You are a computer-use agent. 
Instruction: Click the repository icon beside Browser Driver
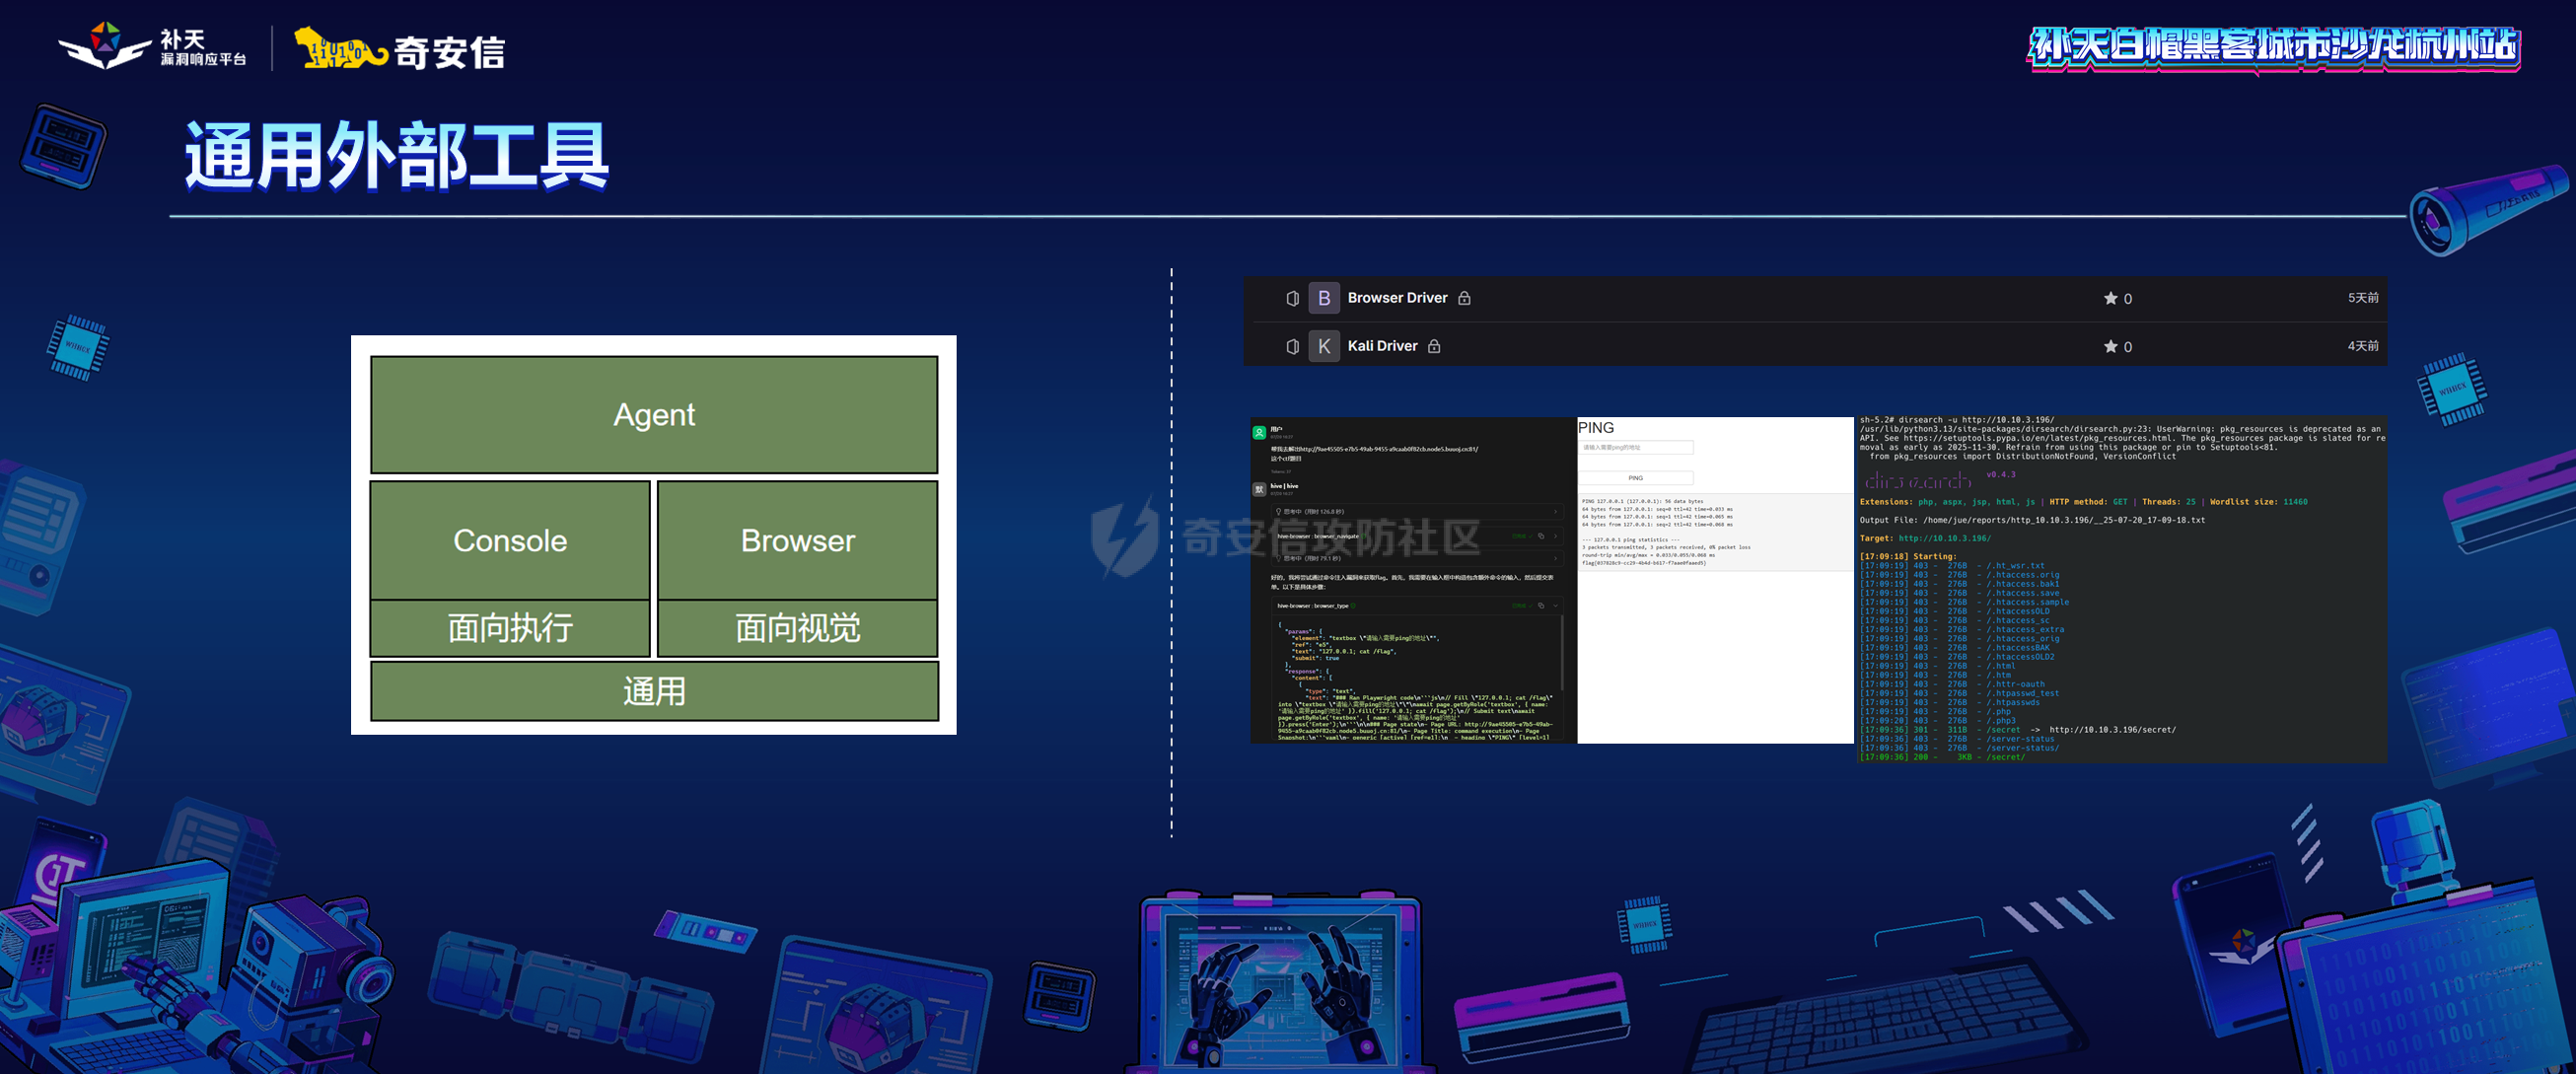(1292, 298)
